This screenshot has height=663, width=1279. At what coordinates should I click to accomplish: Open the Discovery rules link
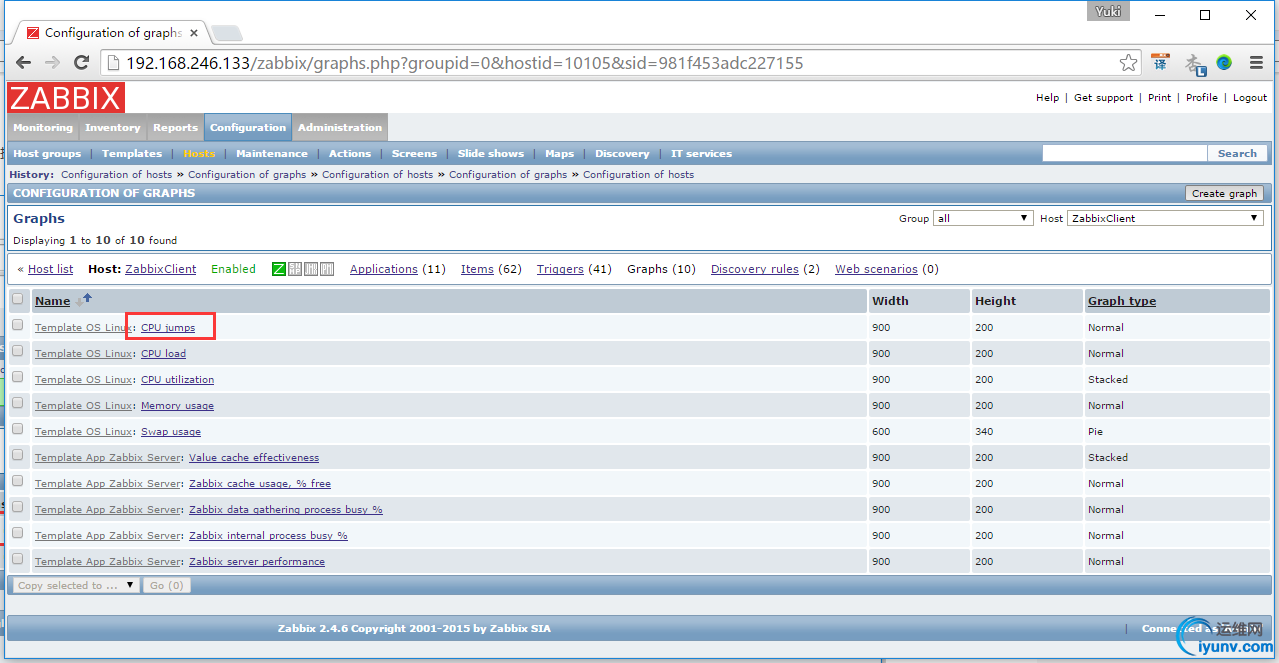pos(755,269)
